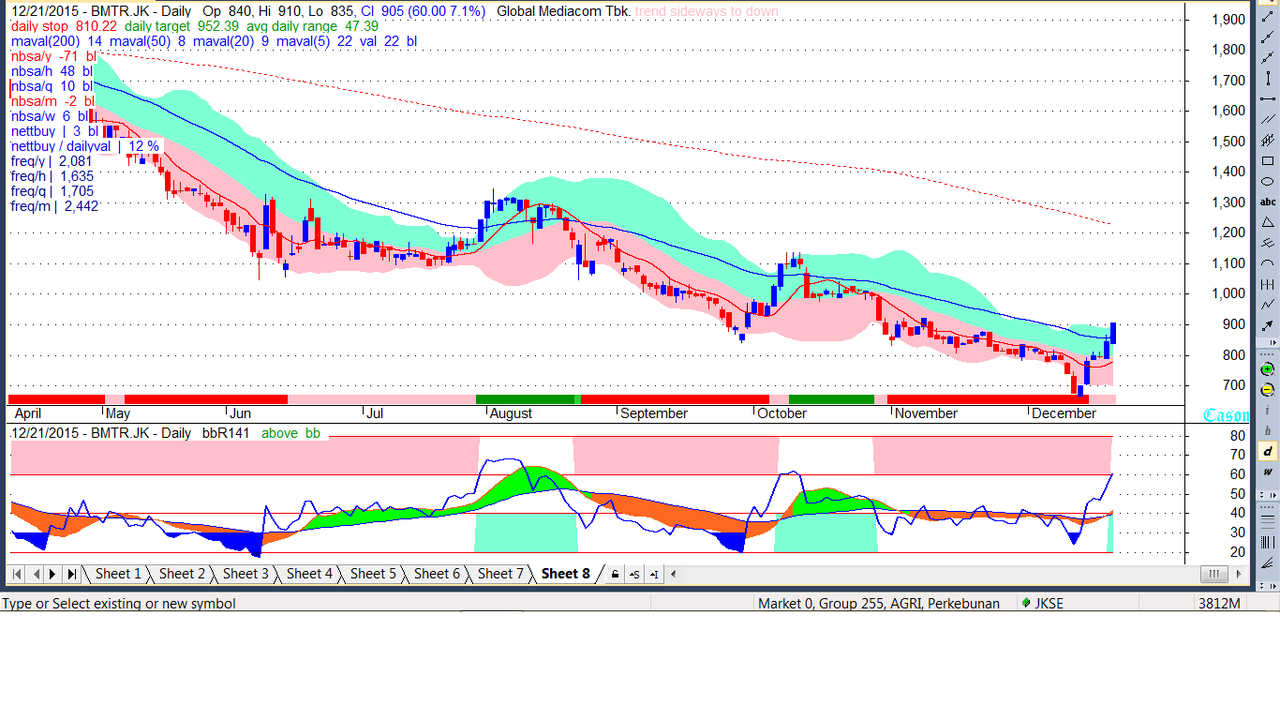Click the 'Global Mediacom Tbk.' chart title
1280x720 pixels.
pos(563,11)
